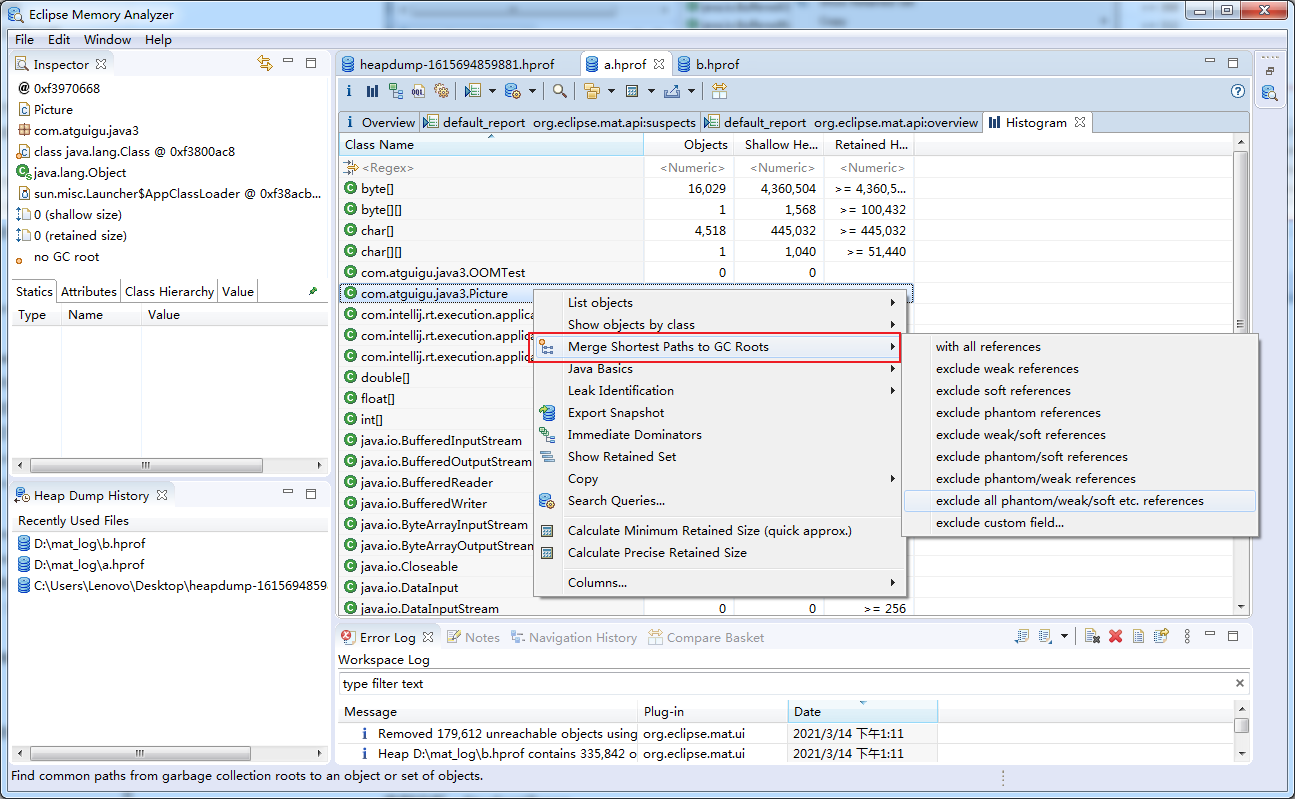Close the a.hprof editor tab

pyautogui.click(x=659, y=64)
